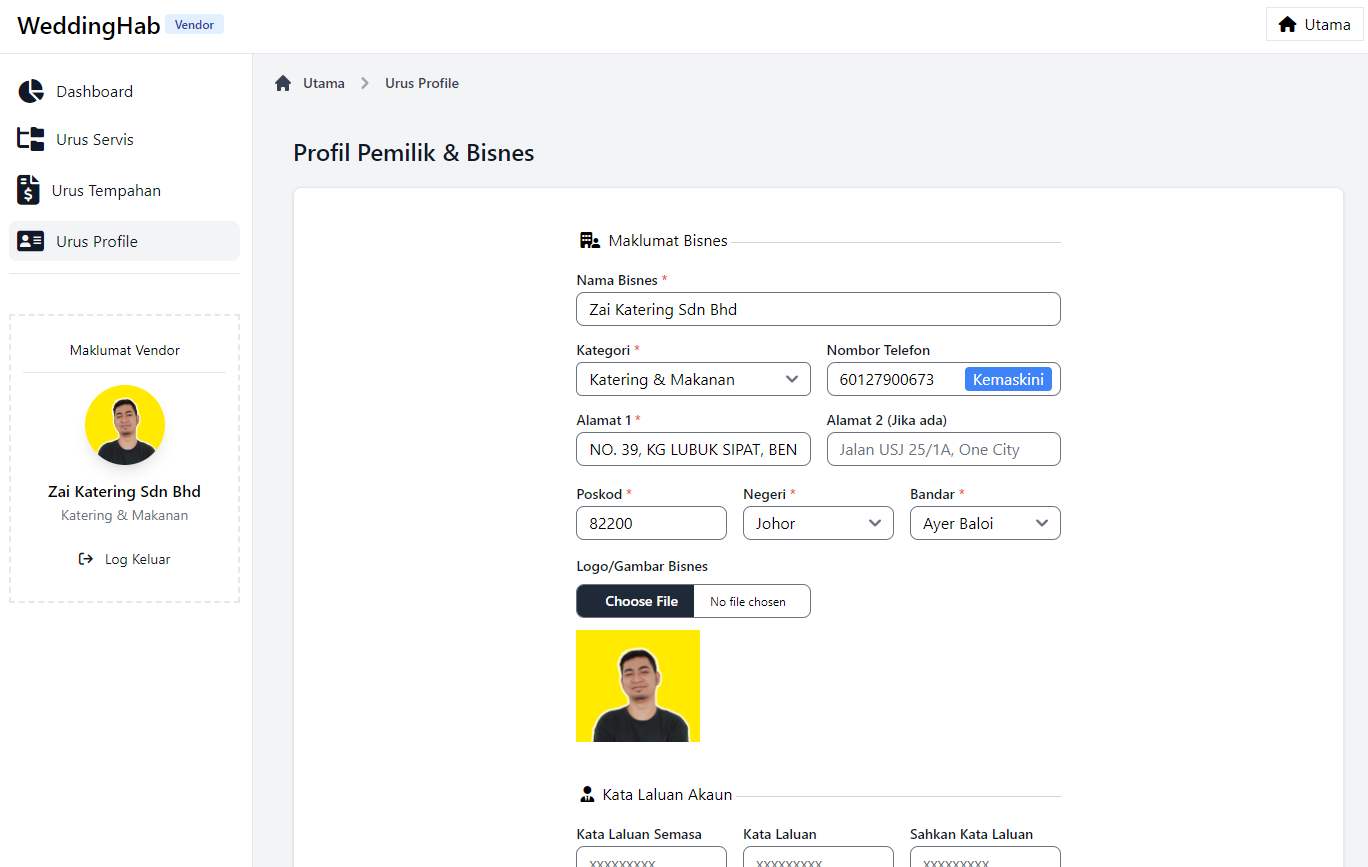This screenshot has width=1368, height=867.
Task: Click the Maklumat Bisnes building icon
Action: [589, 240]
